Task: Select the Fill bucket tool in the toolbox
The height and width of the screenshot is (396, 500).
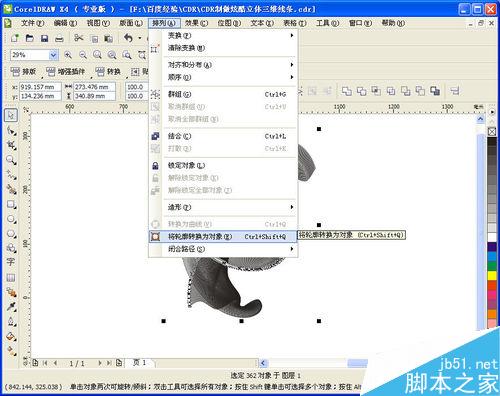Action: pos(11,336)
